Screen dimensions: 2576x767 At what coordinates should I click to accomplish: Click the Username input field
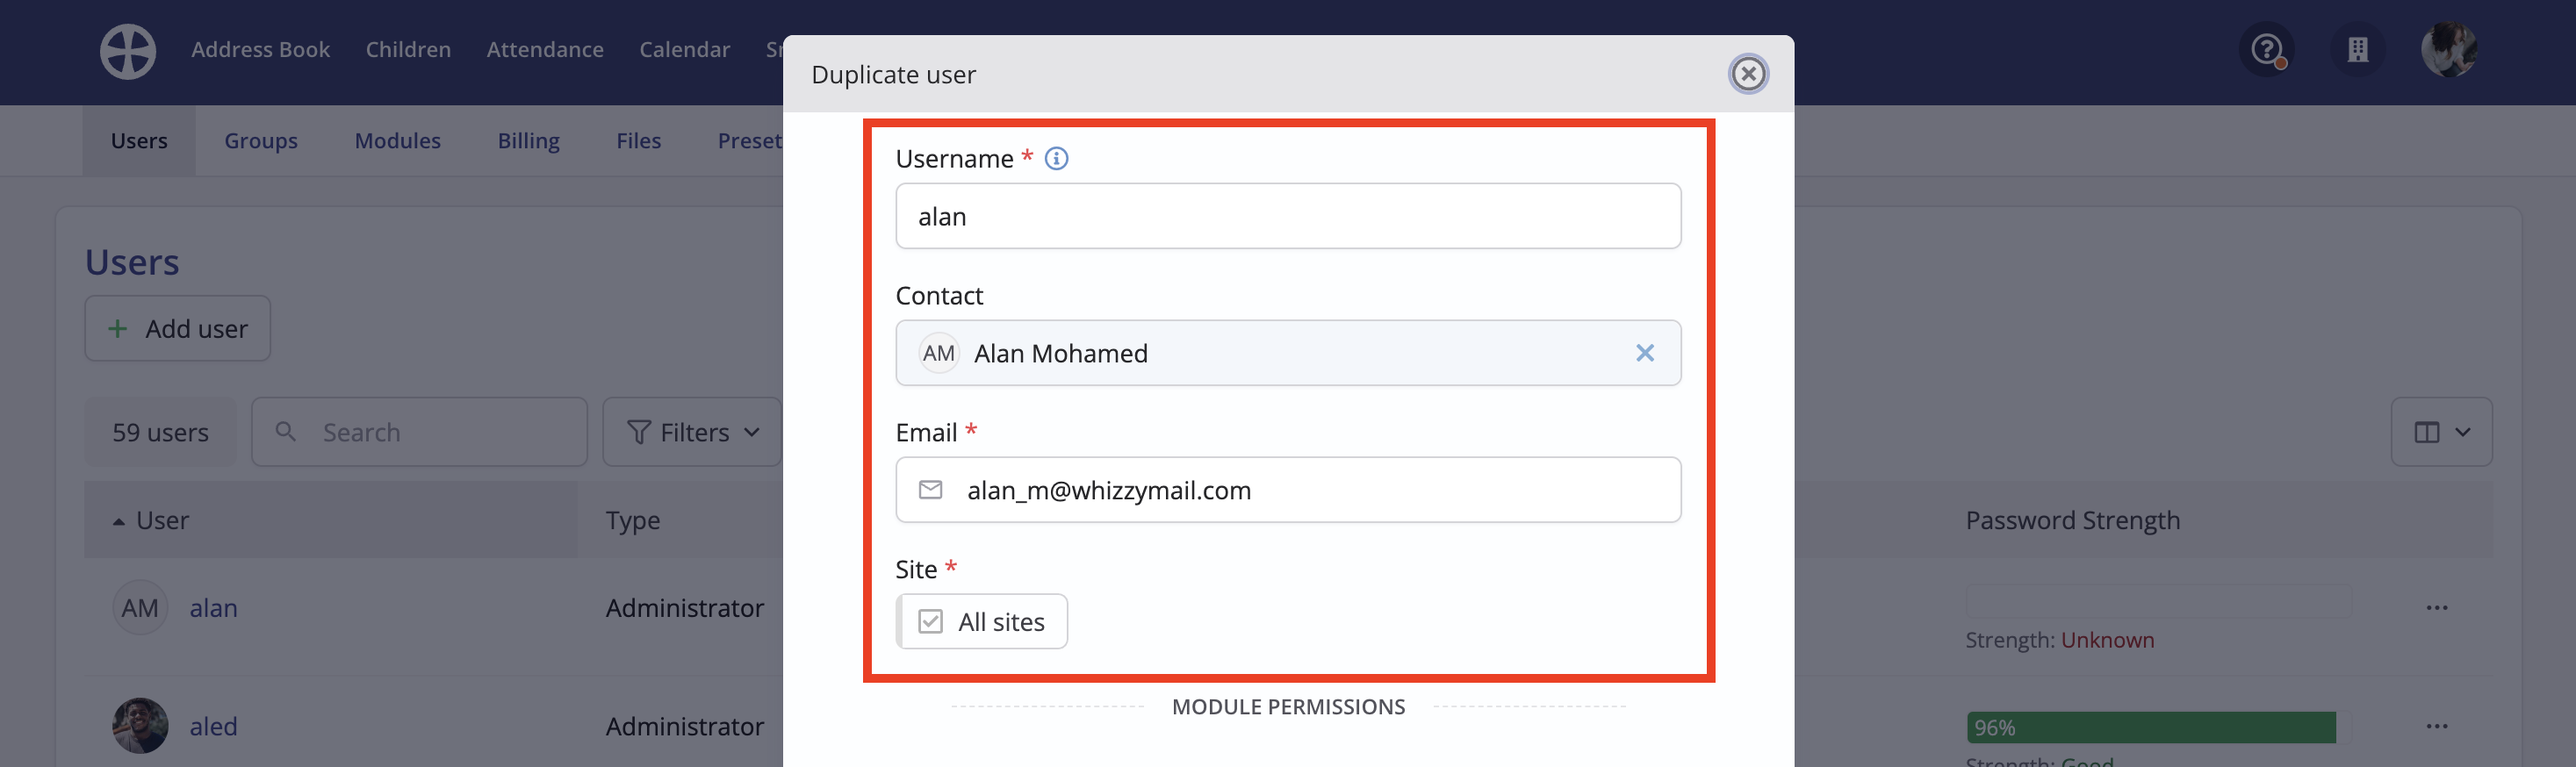pos(1288,216)
